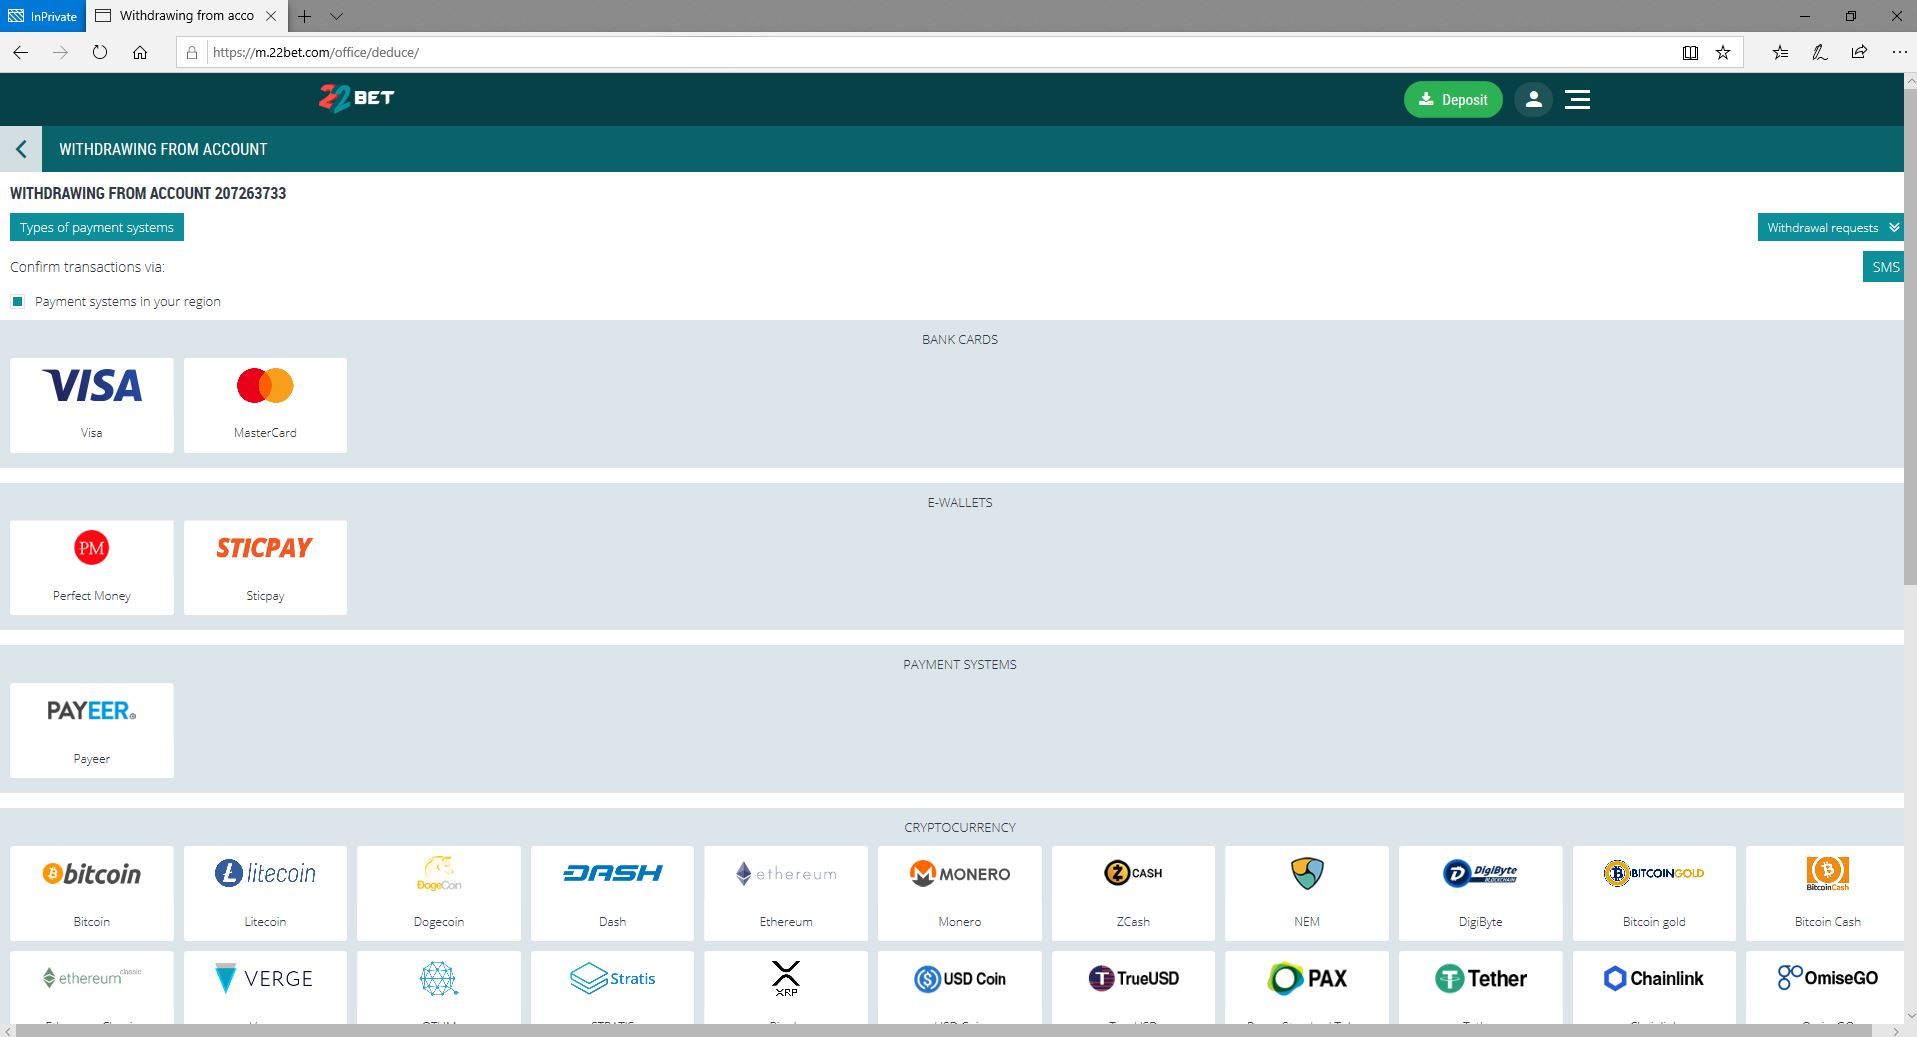Click the browser address bar

click(x=940, y=52)
